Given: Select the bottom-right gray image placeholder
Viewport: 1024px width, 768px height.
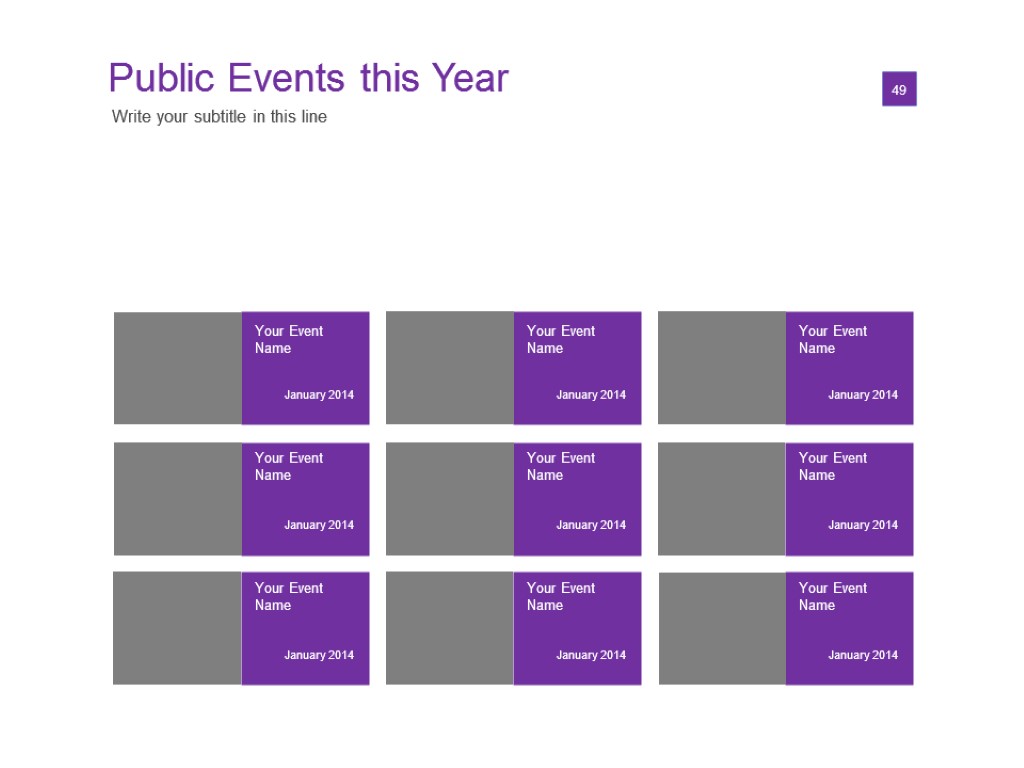Looking at the screenshot, I should 722,628.
